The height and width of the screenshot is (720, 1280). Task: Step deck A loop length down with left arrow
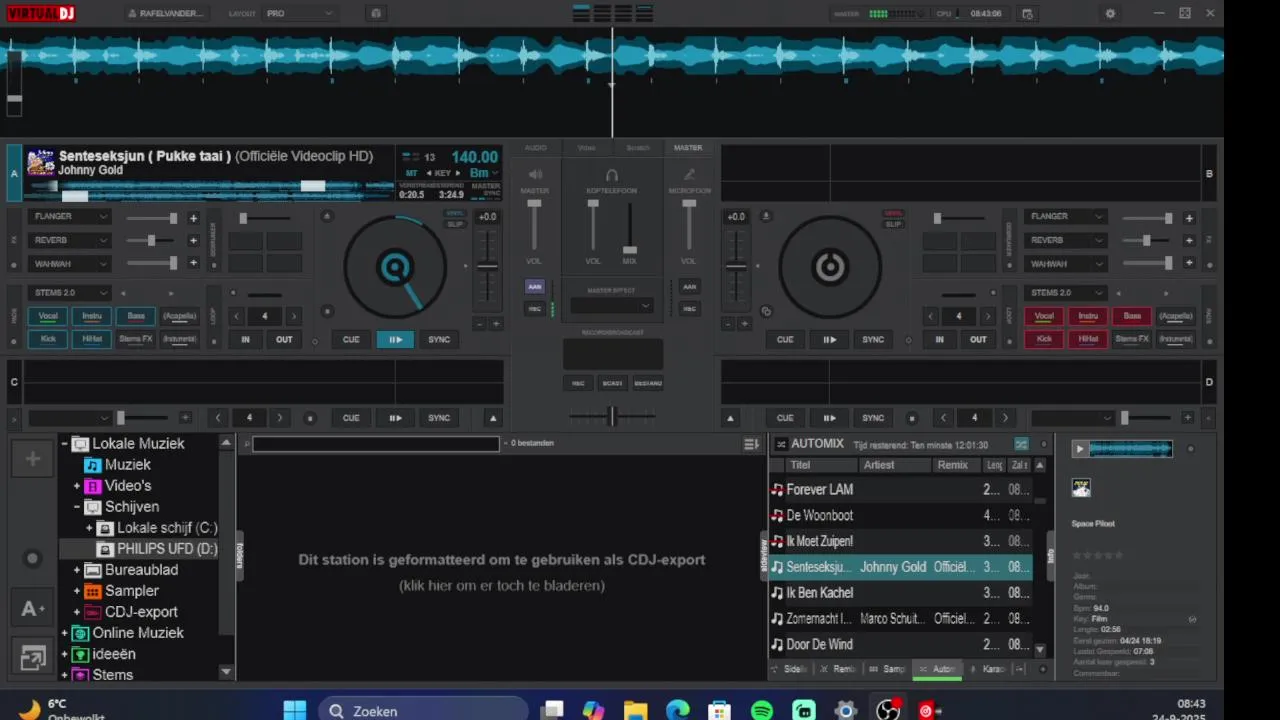(236, 316)
